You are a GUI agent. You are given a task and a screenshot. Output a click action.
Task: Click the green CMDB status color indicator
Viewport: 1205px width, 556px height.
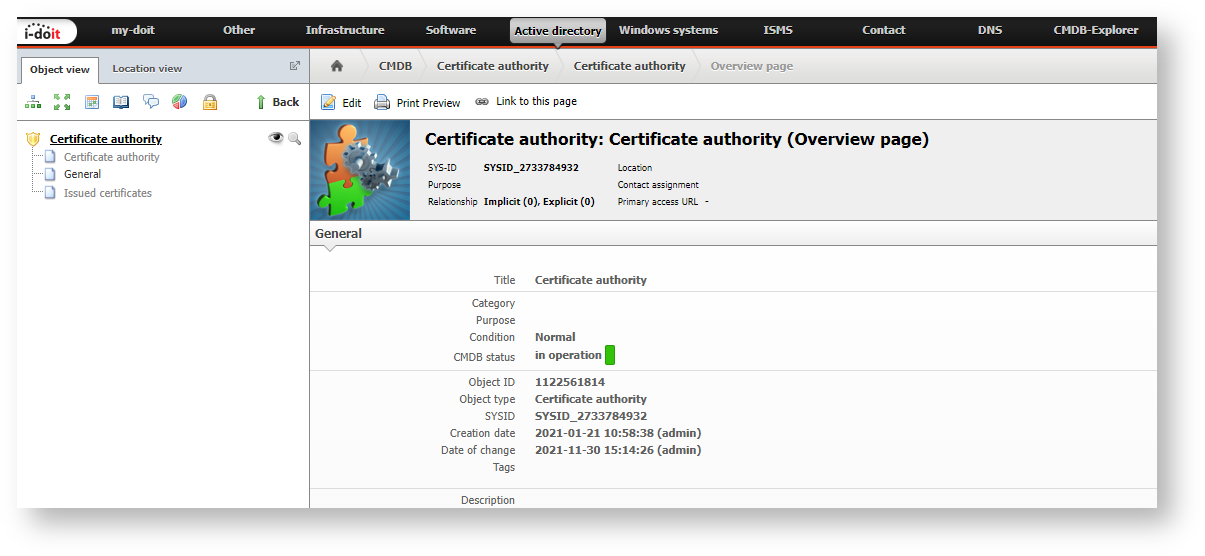[610, 355]
